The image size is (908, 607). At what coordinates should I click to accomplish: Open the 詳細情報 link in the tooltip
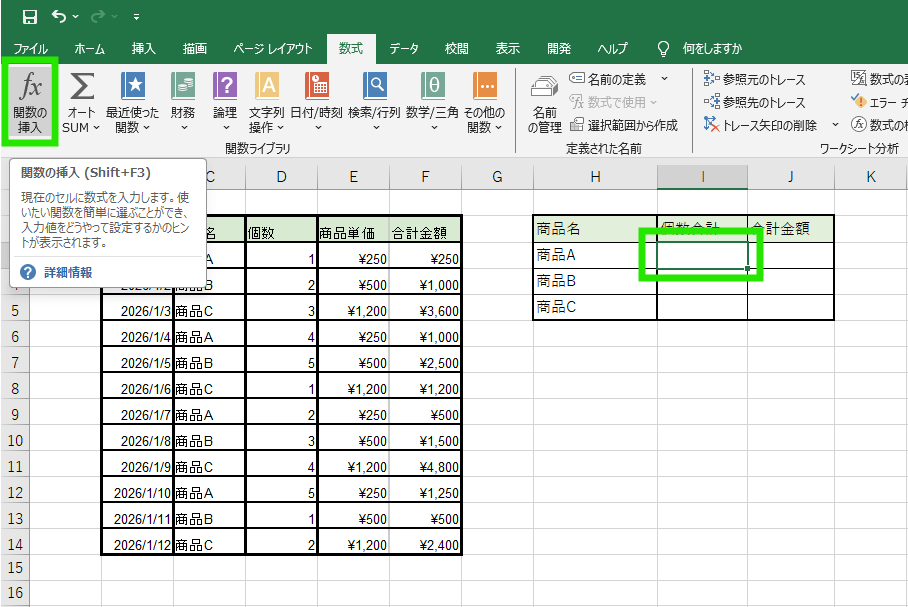tap(68, 272)
